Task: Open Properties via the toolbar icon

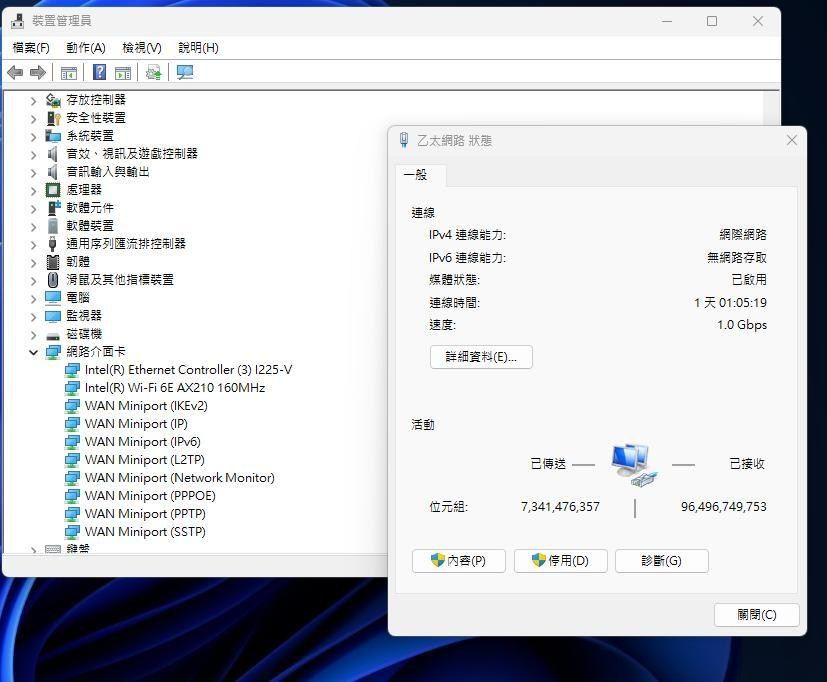Action: [121, 72]
